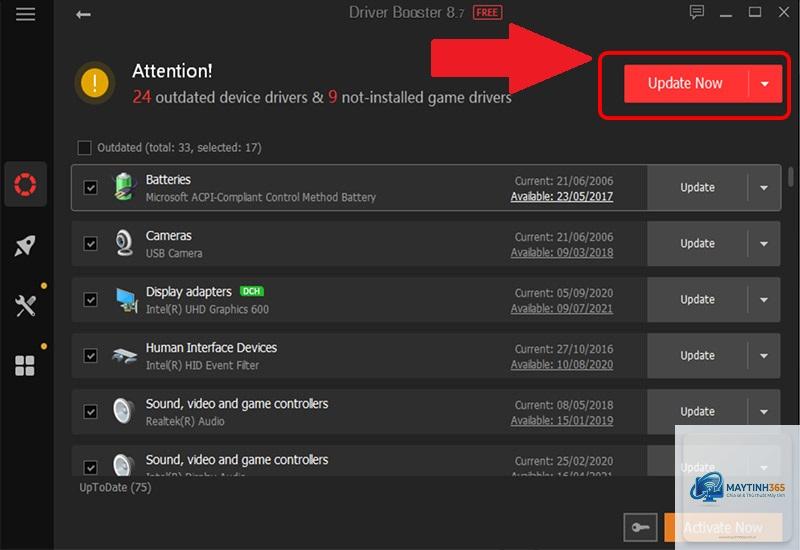
Task: Click the Realtek Audio speaker icon
Action: 123,411
